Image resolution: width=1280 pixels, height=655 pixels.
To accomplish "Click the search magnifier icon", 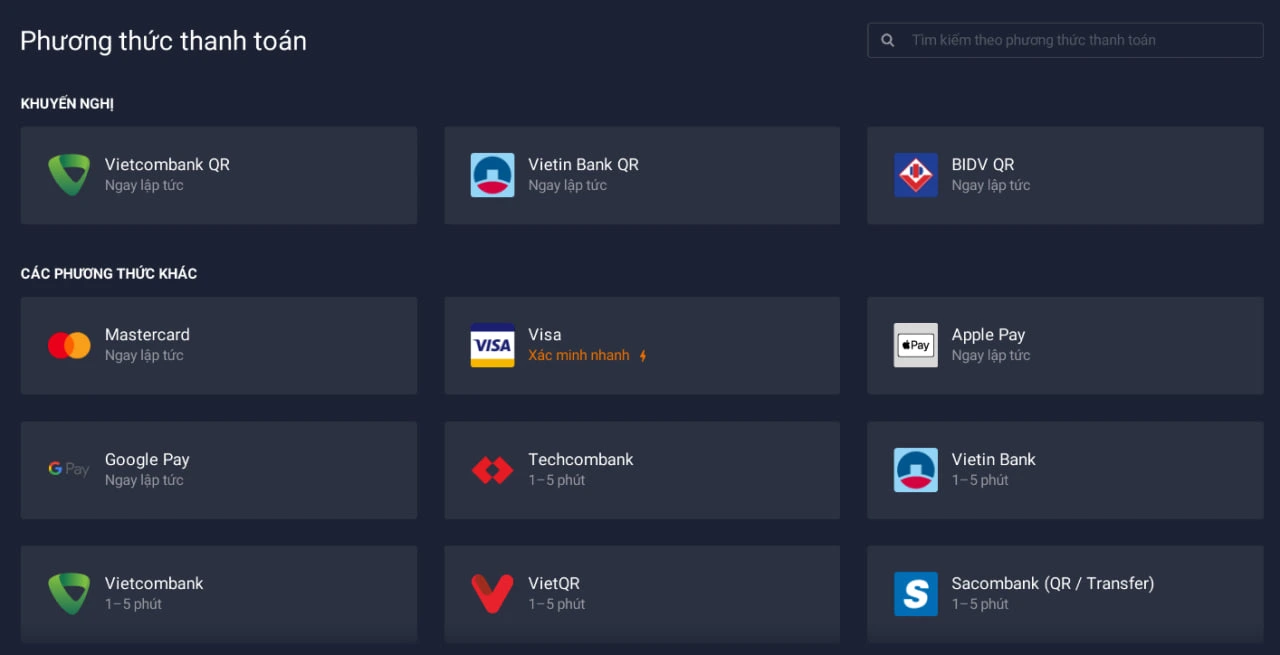I will click(888, 41).
